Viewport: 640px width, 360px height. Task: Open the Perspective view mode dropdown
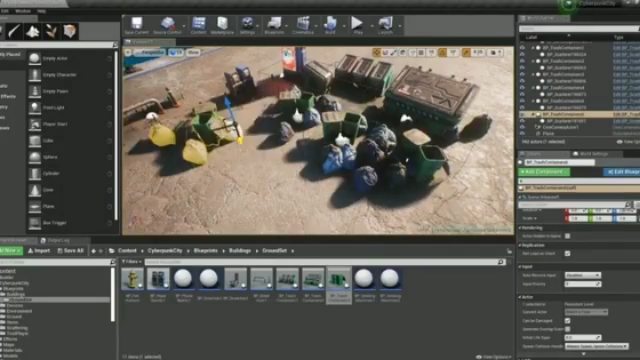[x=149, y=52]
